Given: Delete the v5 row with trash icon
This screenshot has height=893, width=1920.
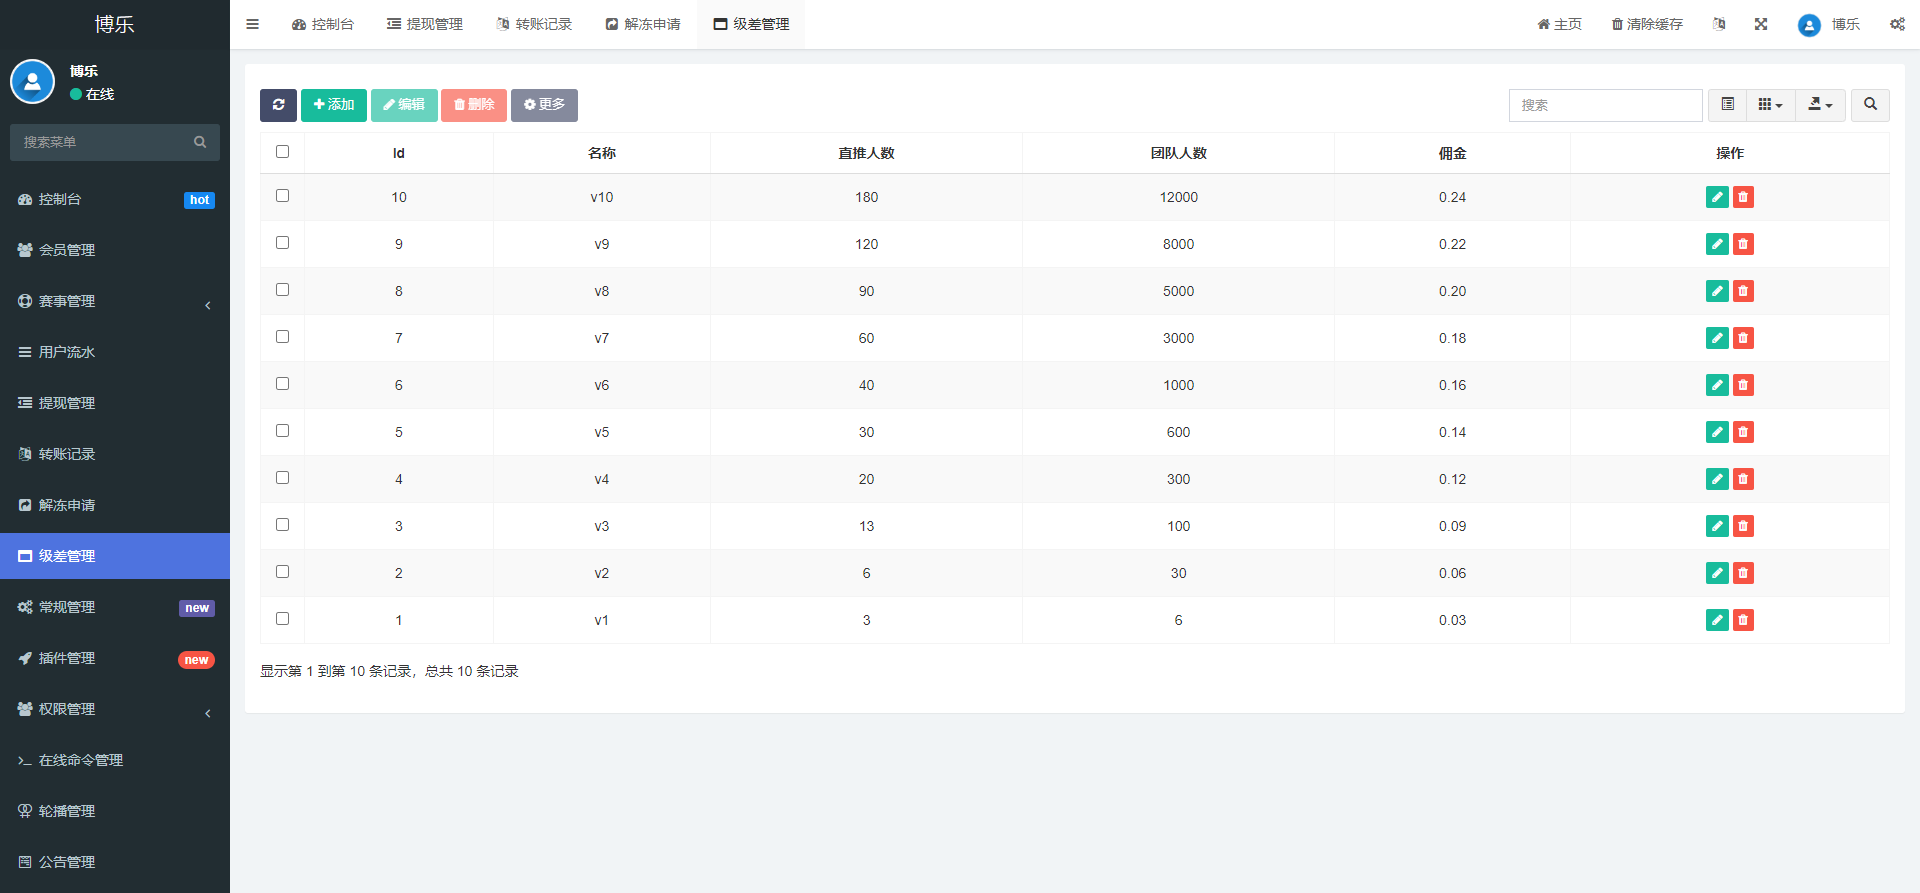Looking at the screenshot, I should coord(1743,432).
